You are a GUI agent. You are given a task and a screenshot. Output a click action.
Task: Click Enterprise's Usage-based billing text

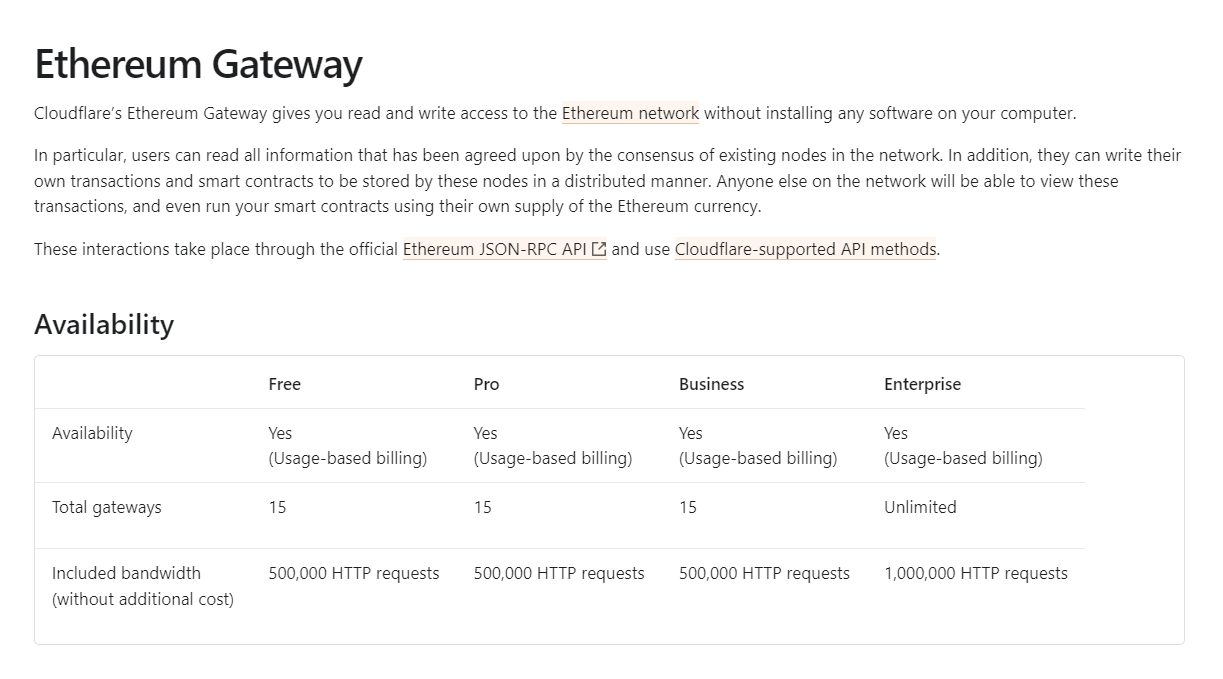(962, 458)
